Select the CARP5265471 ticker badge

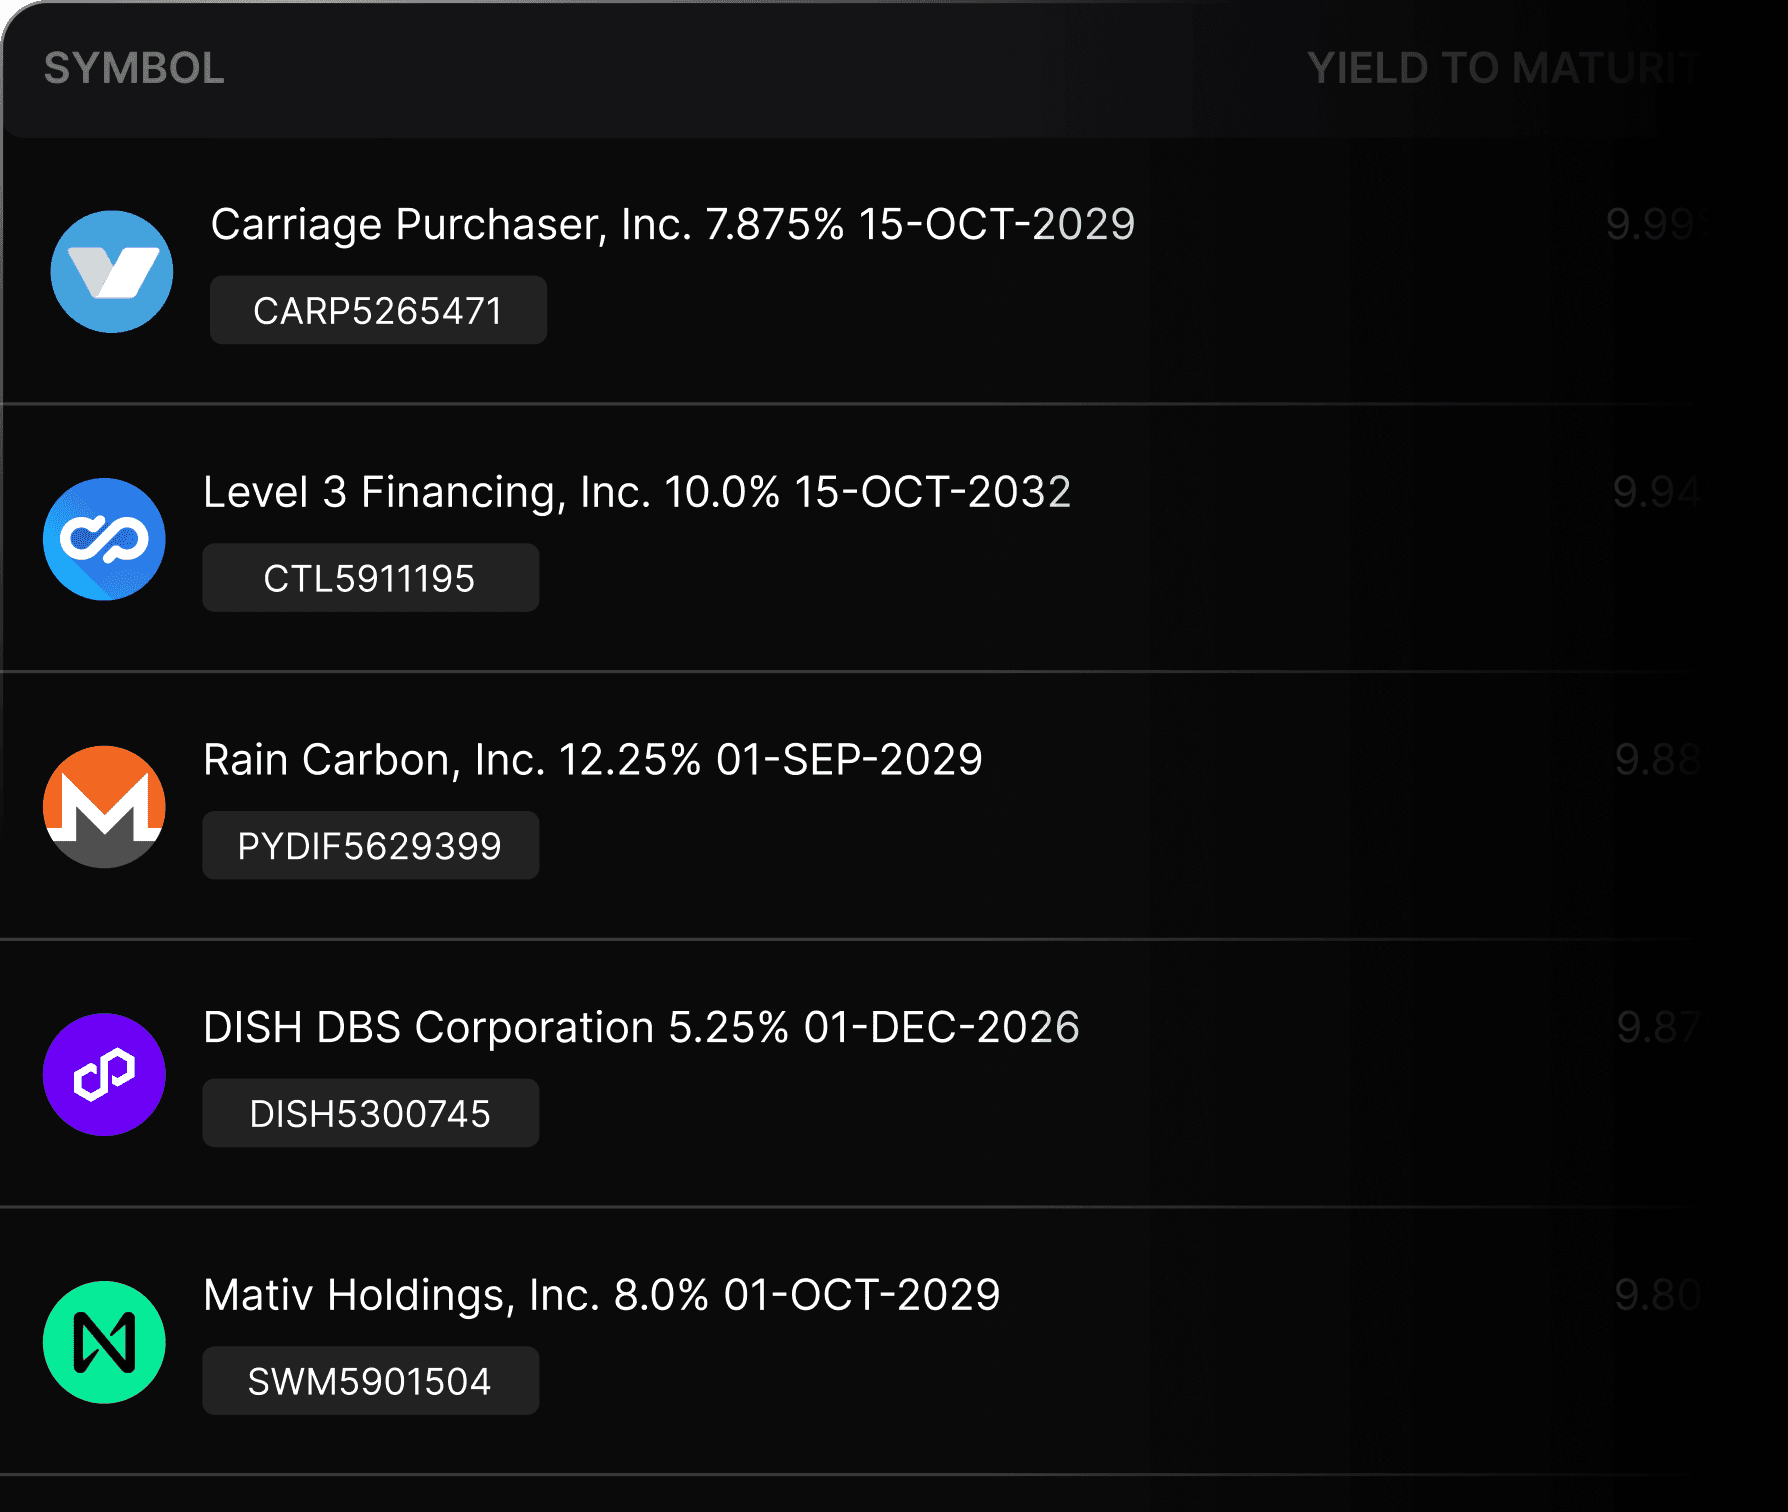378,311
